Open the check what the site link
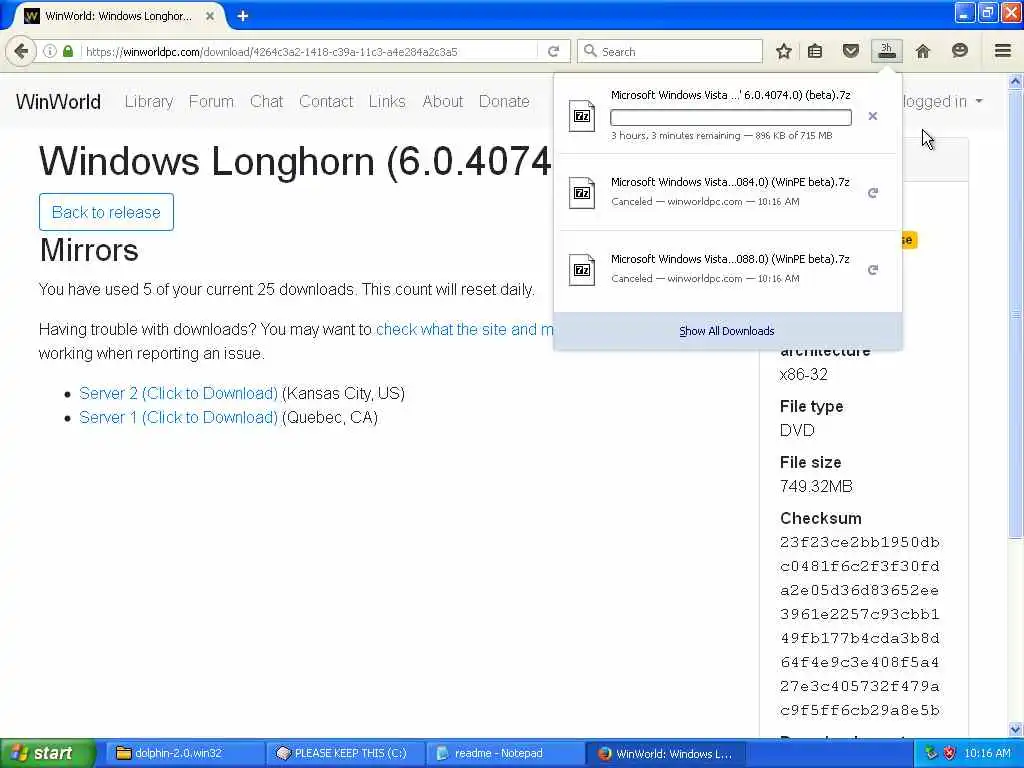The image size is (1024, 768). [464, 329]
